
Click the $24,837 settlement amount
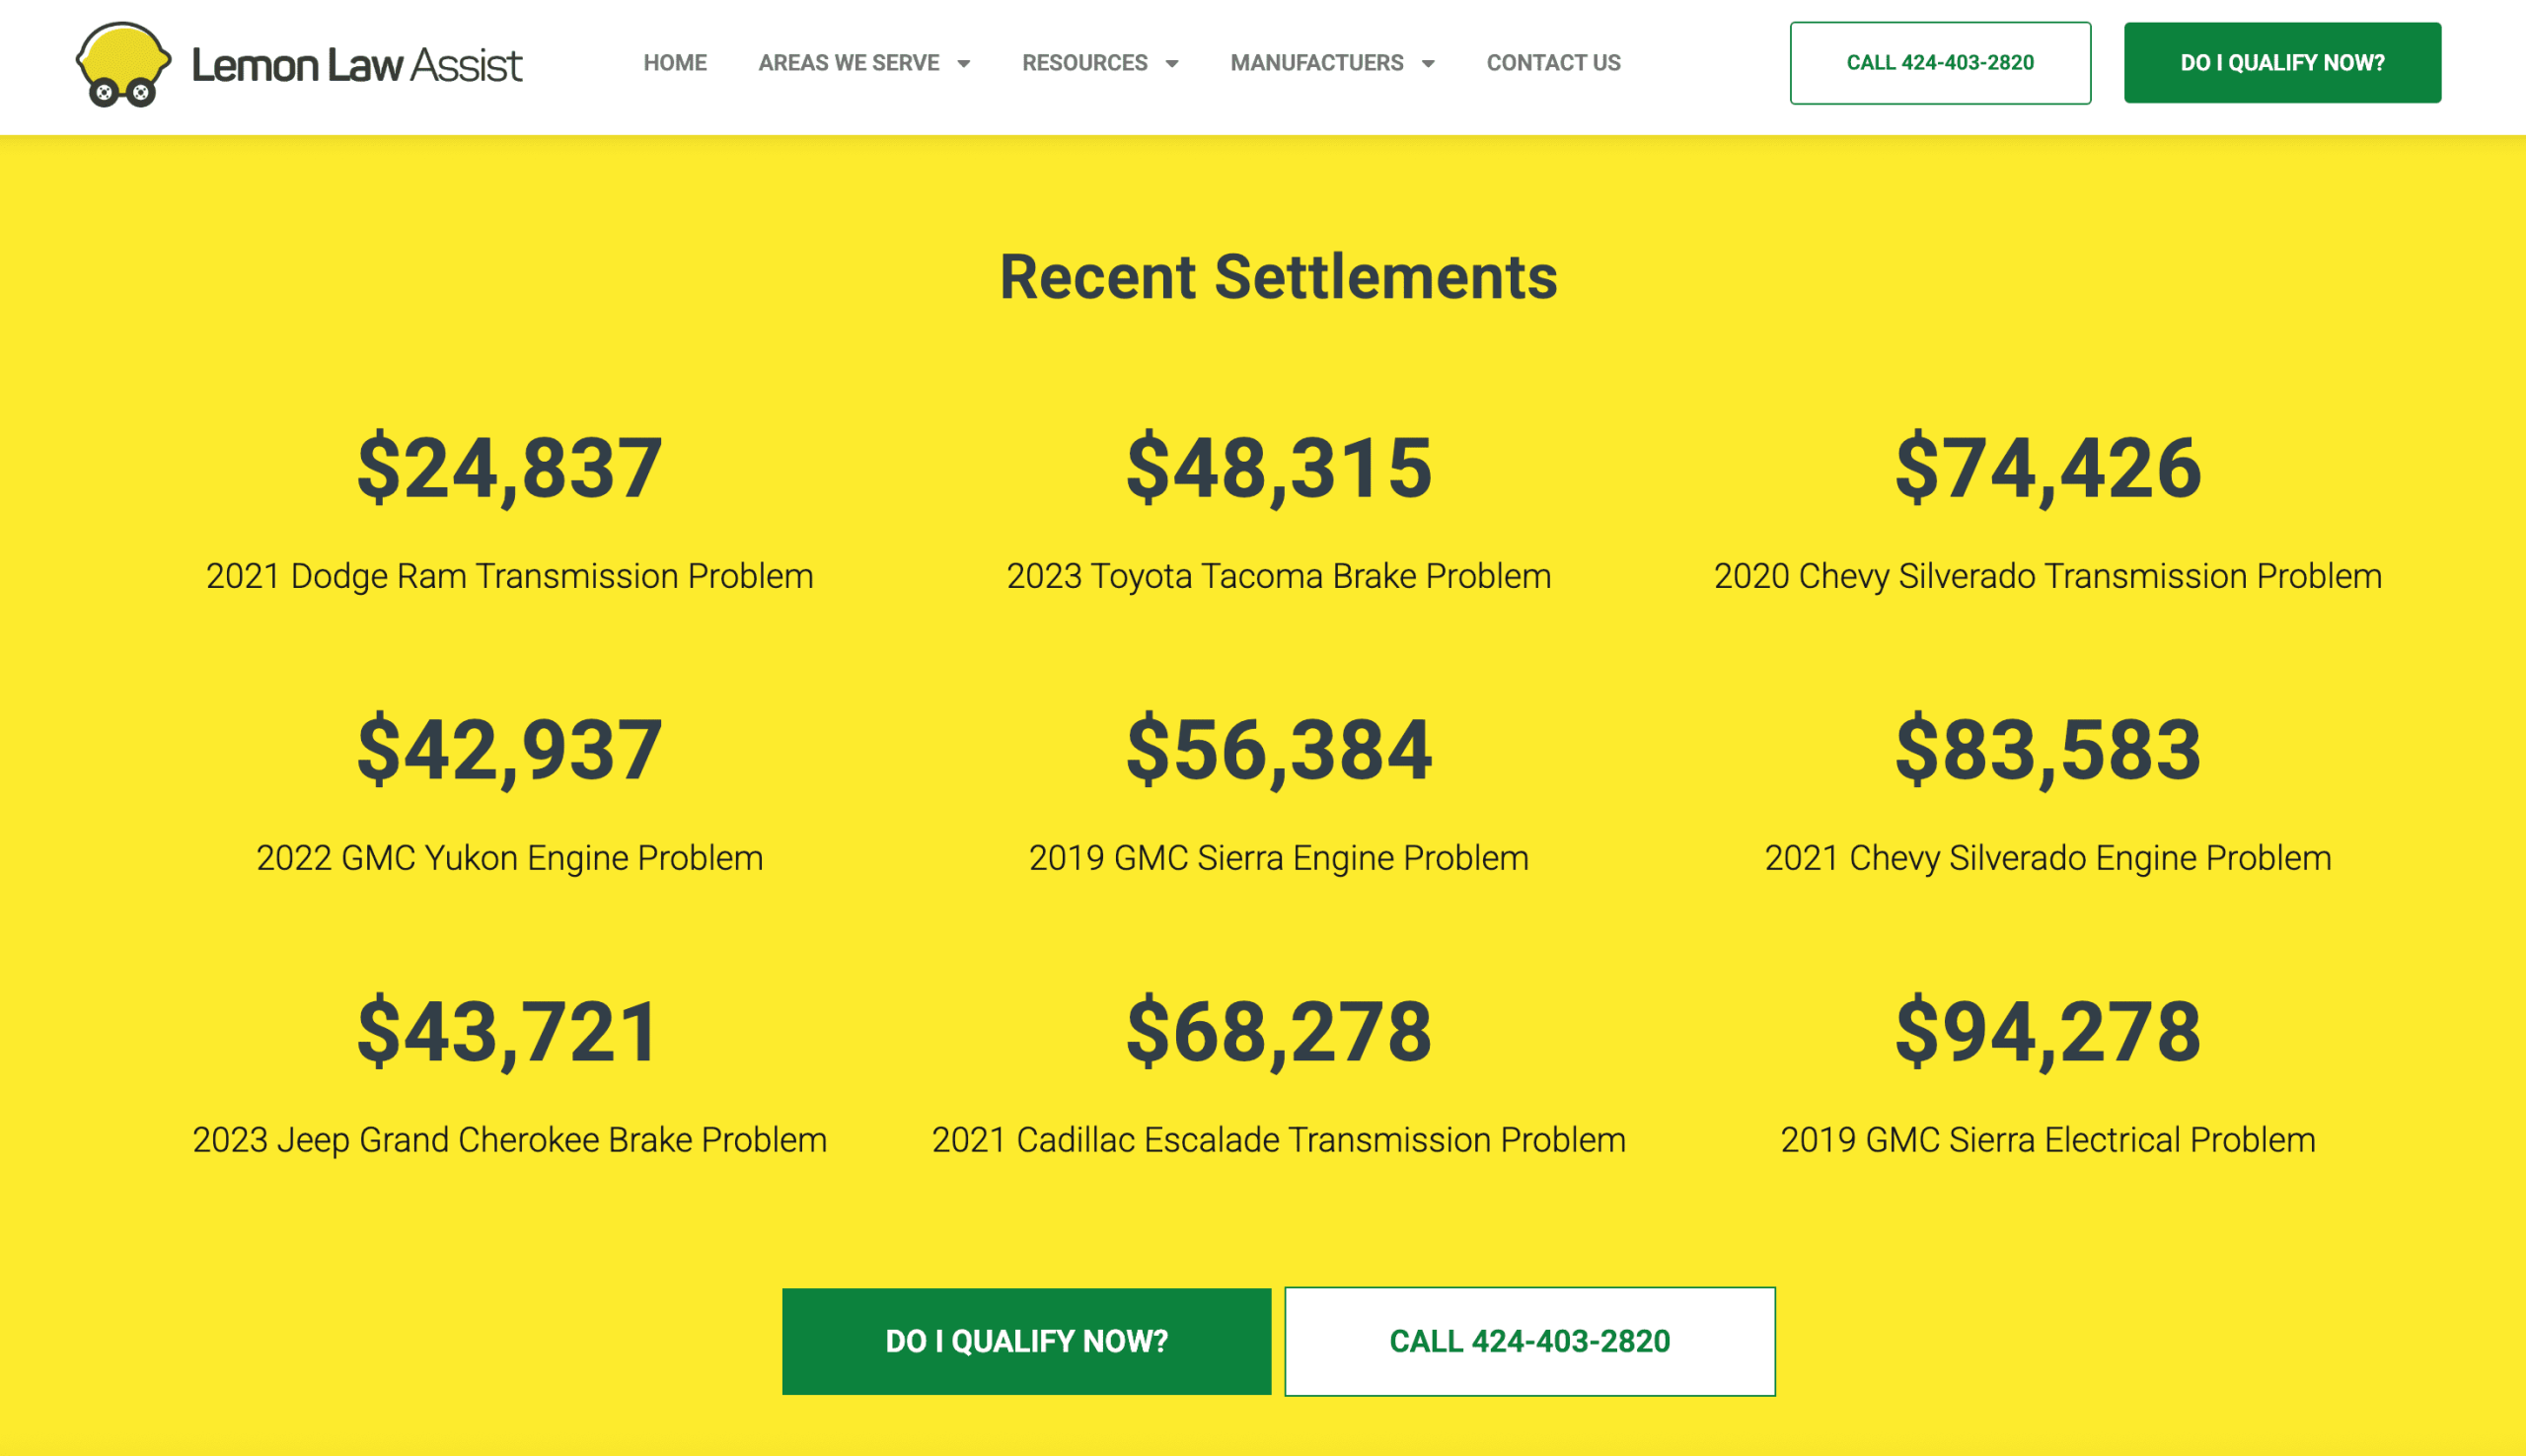(509, 468)
